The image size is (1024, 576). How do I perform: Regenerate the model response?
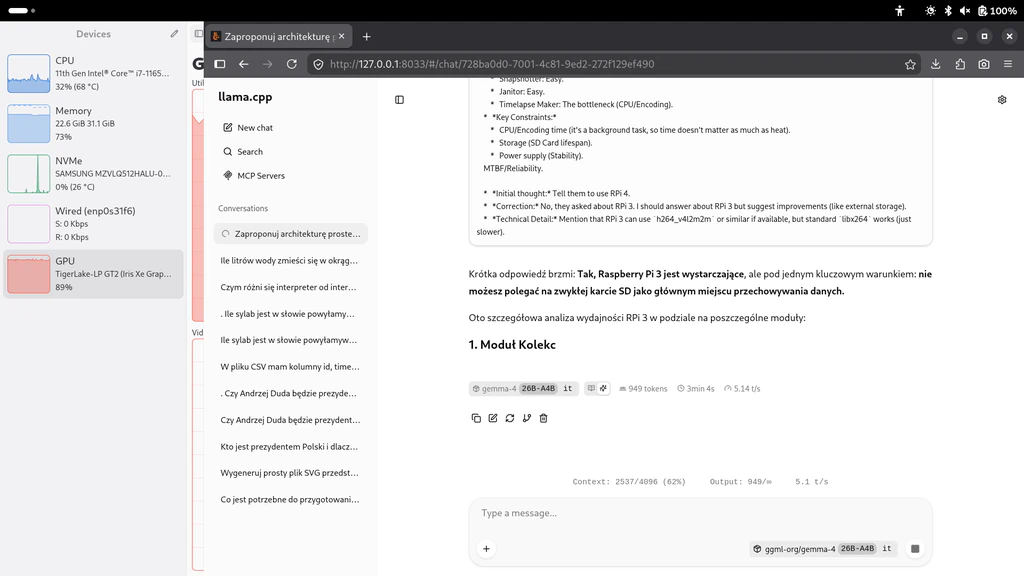(x=510, y=418)
